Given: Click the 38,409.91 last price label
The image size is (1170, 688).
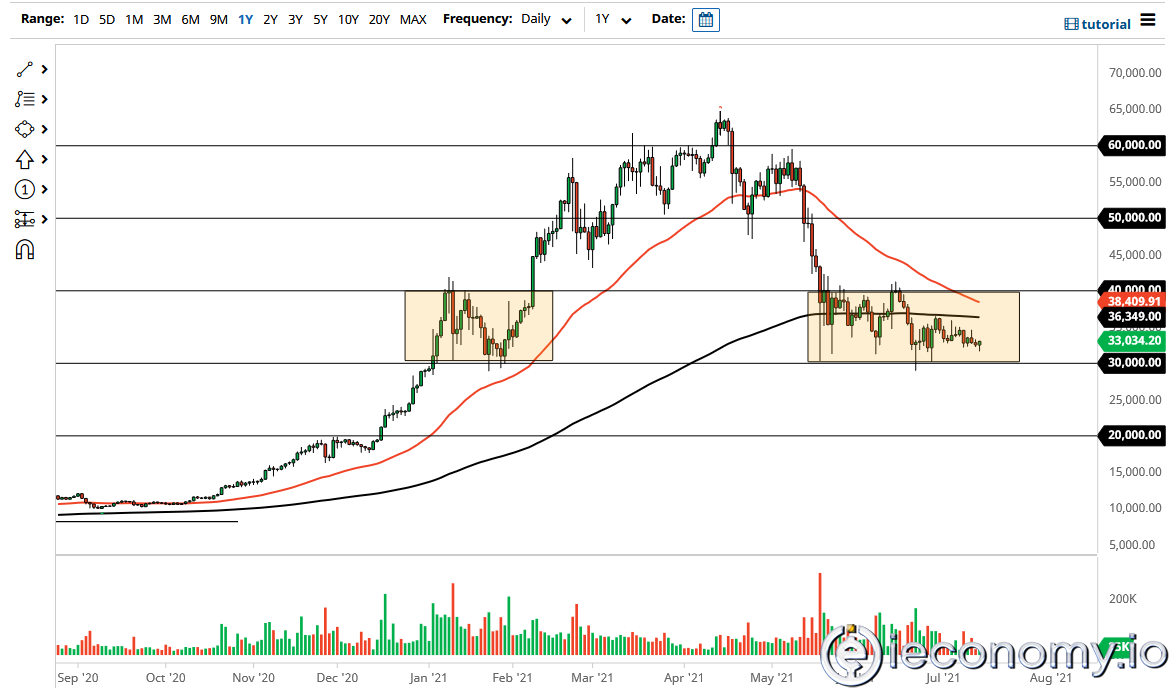Looking at the screenshot, I should click(x=1131, y=300).
